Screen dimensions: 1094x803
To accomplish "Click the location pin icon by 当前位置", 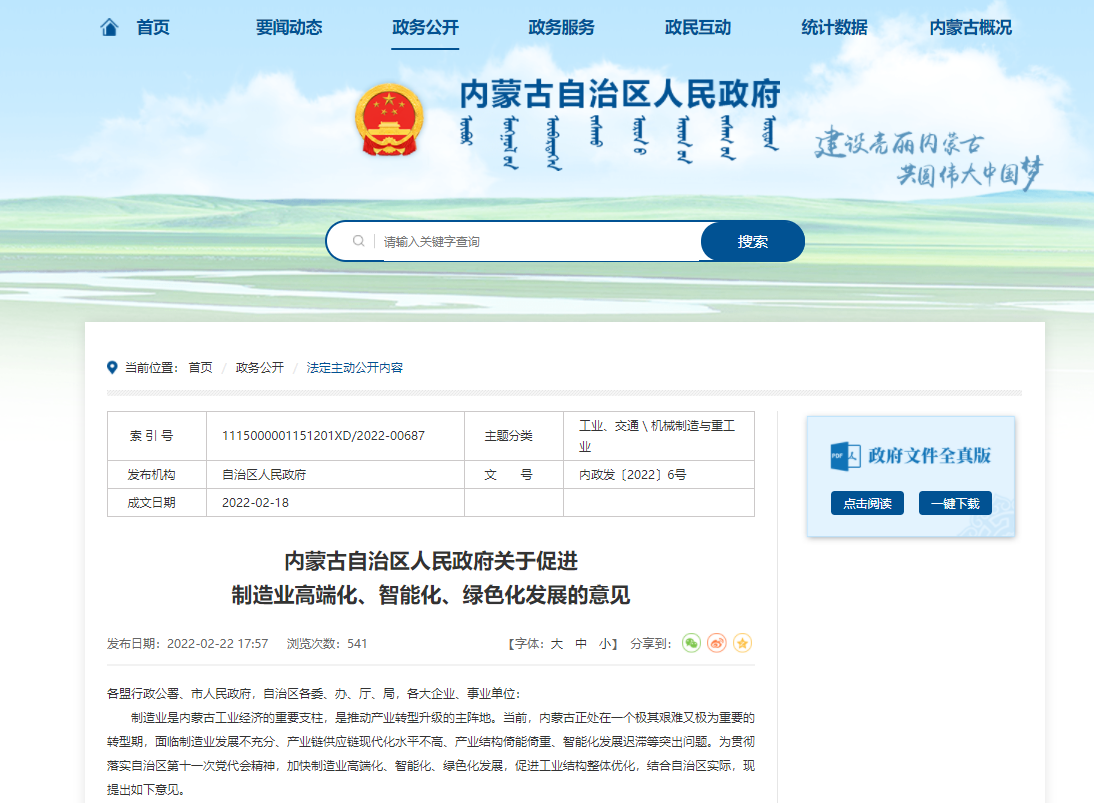I will [112, 367].
